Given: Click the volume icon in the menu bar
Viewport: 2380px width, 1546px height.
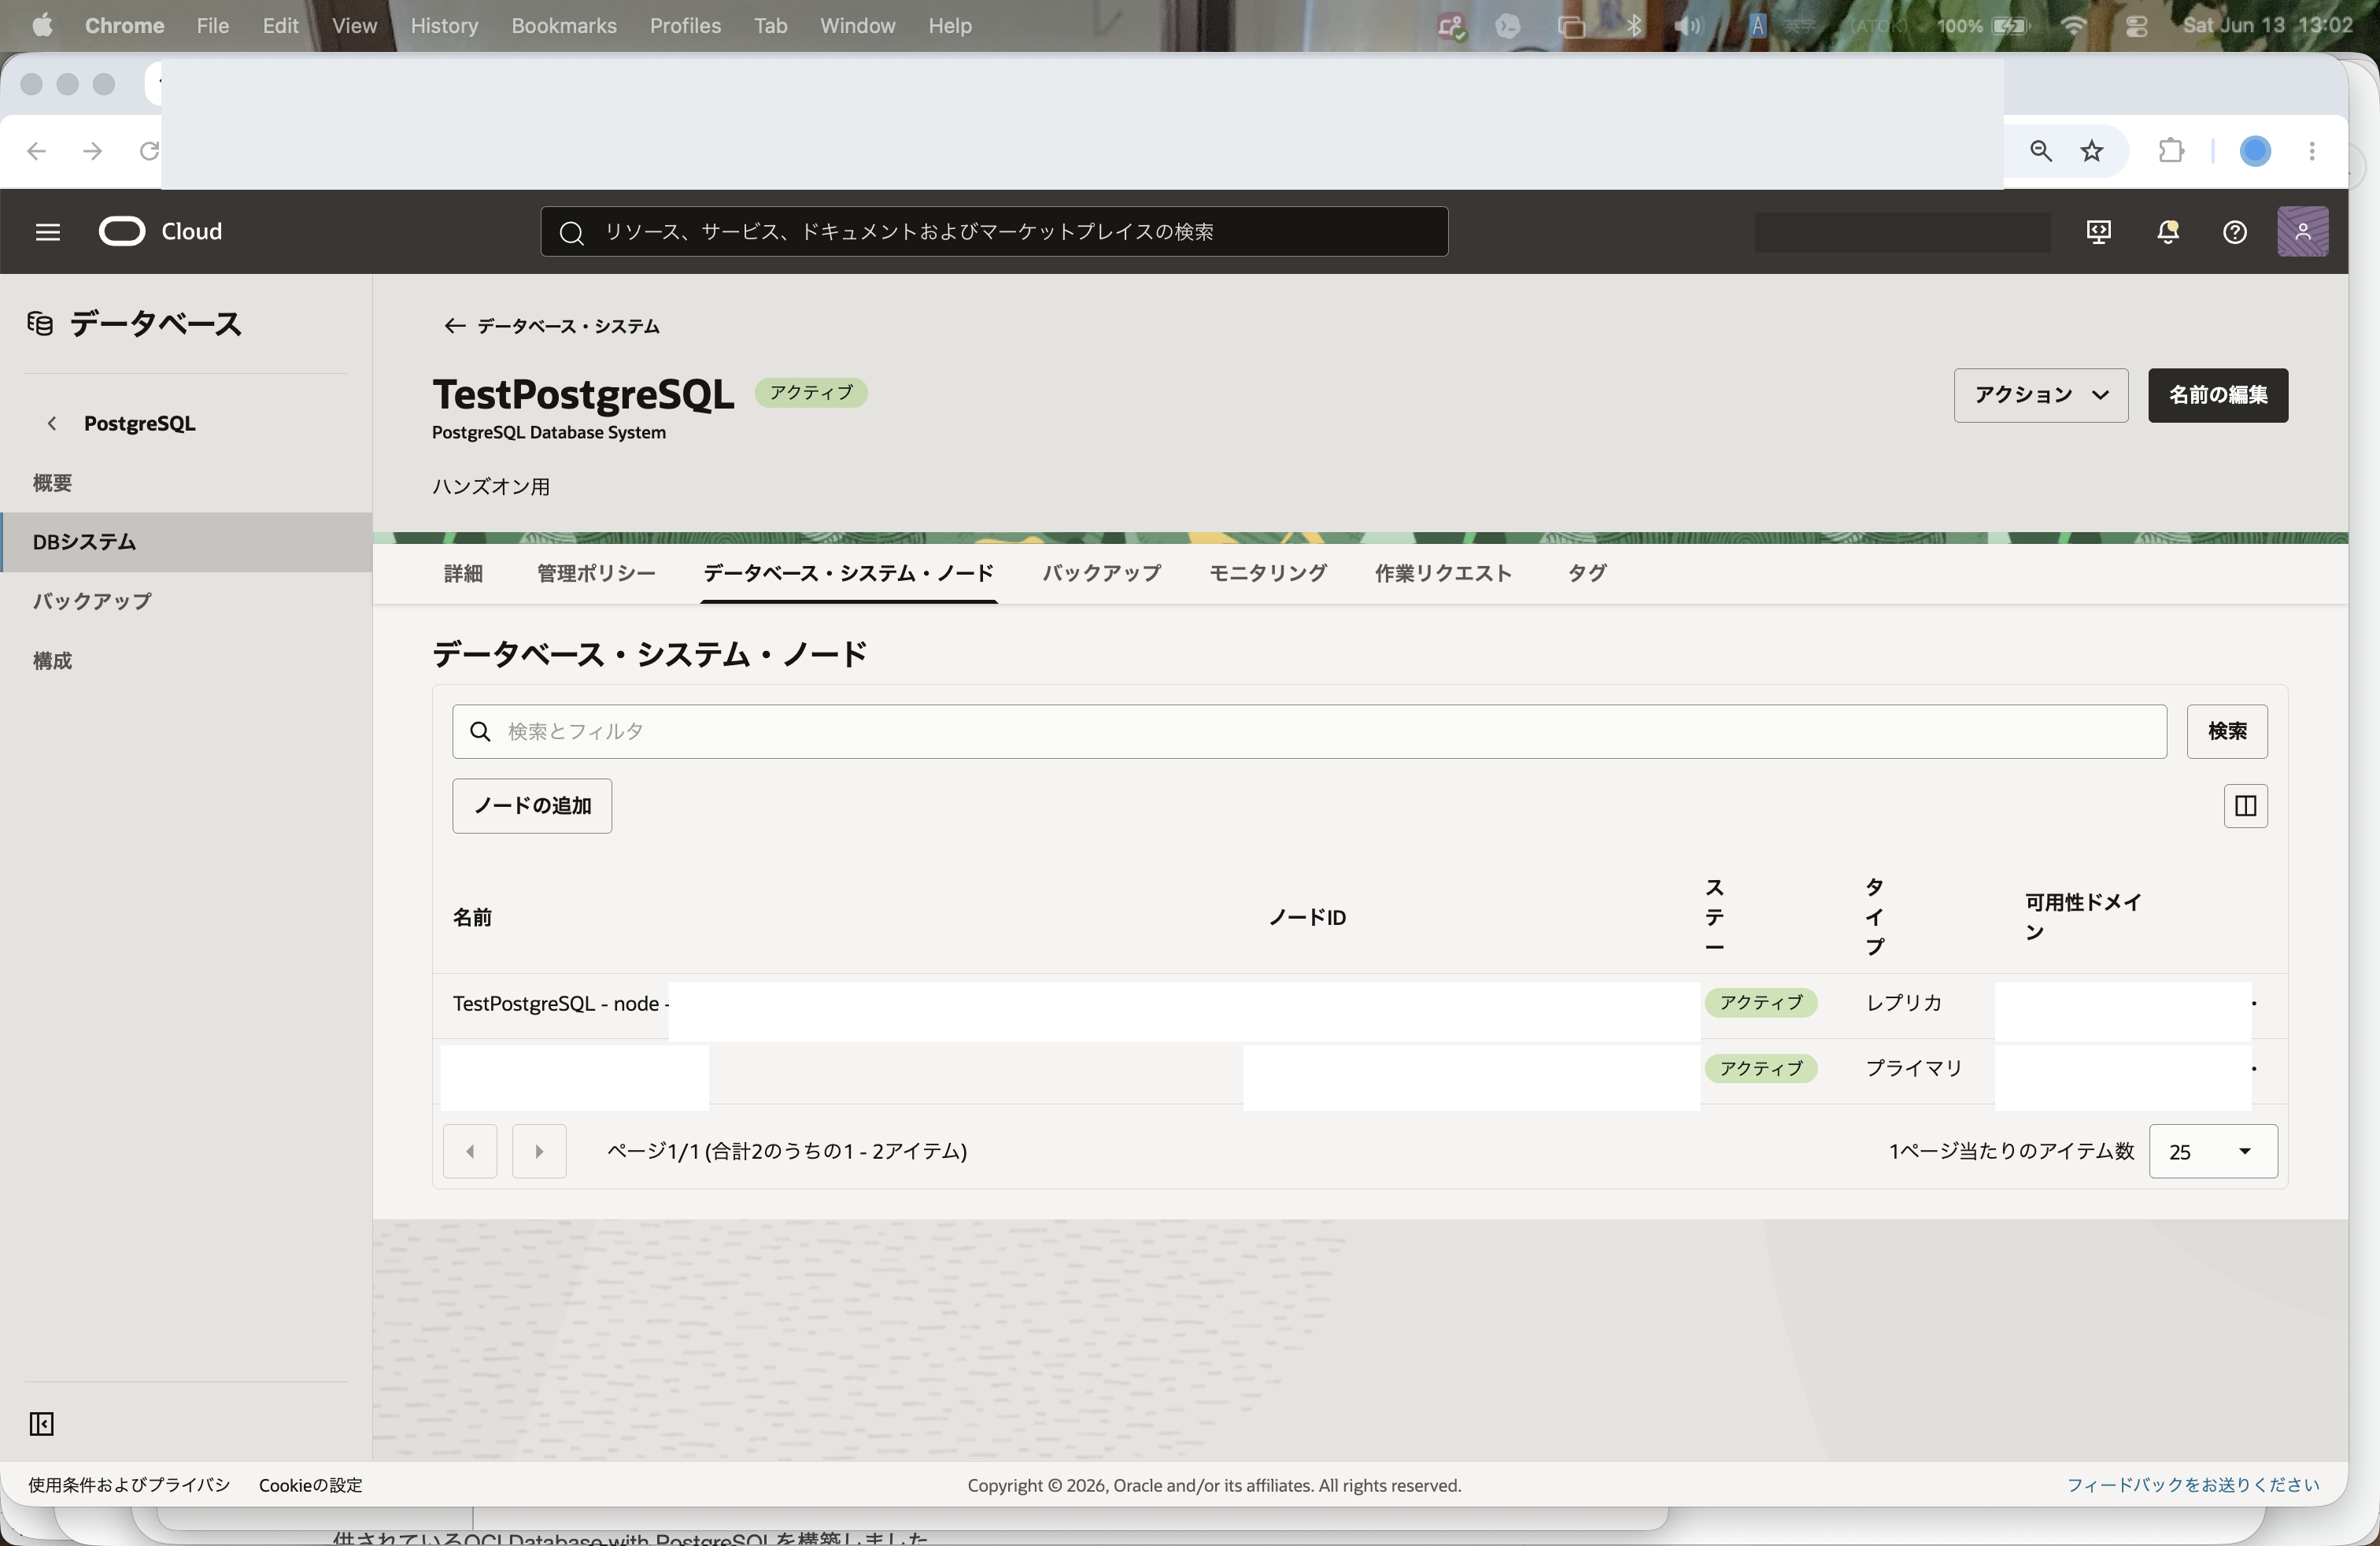Looking at the screenshot, I should click(x=1688, y=25).
